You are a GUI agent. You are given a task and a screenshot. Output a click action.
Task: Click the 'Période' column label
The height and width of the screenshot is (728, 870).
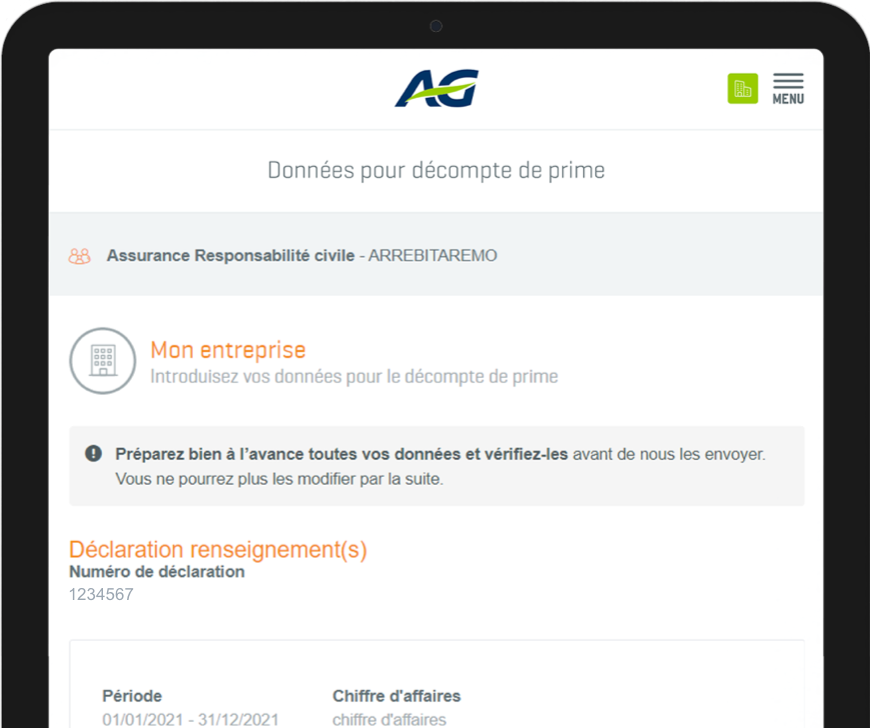coord(132,696)
